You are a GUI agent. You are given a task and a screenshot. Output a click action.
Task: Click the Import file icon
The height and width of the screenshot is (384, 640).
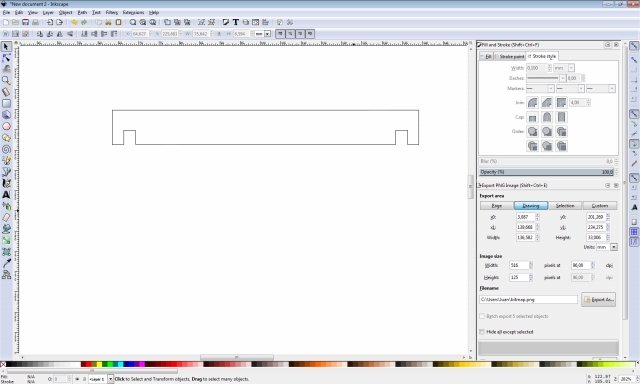[49, 22]
